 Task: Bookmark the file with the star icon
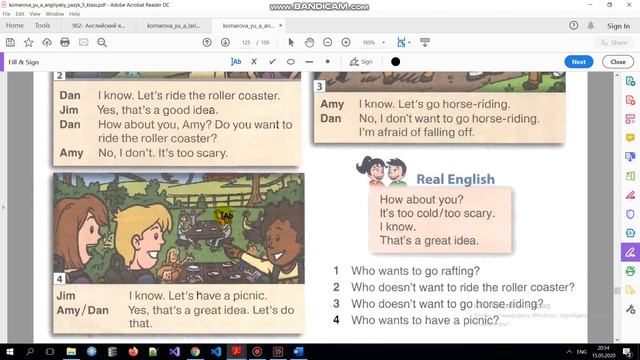click(29, 42)
